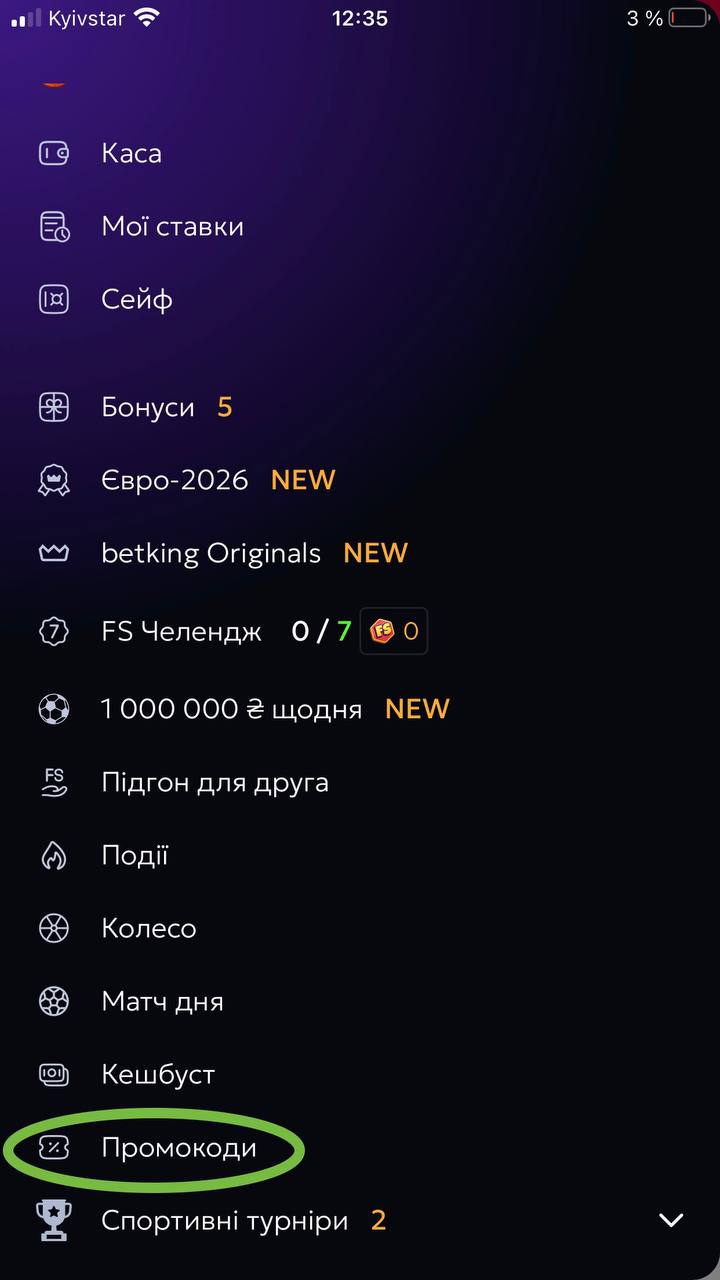Go to Матч дня section
This screenshot has height=1280, width=720.
pos(162,1002)
